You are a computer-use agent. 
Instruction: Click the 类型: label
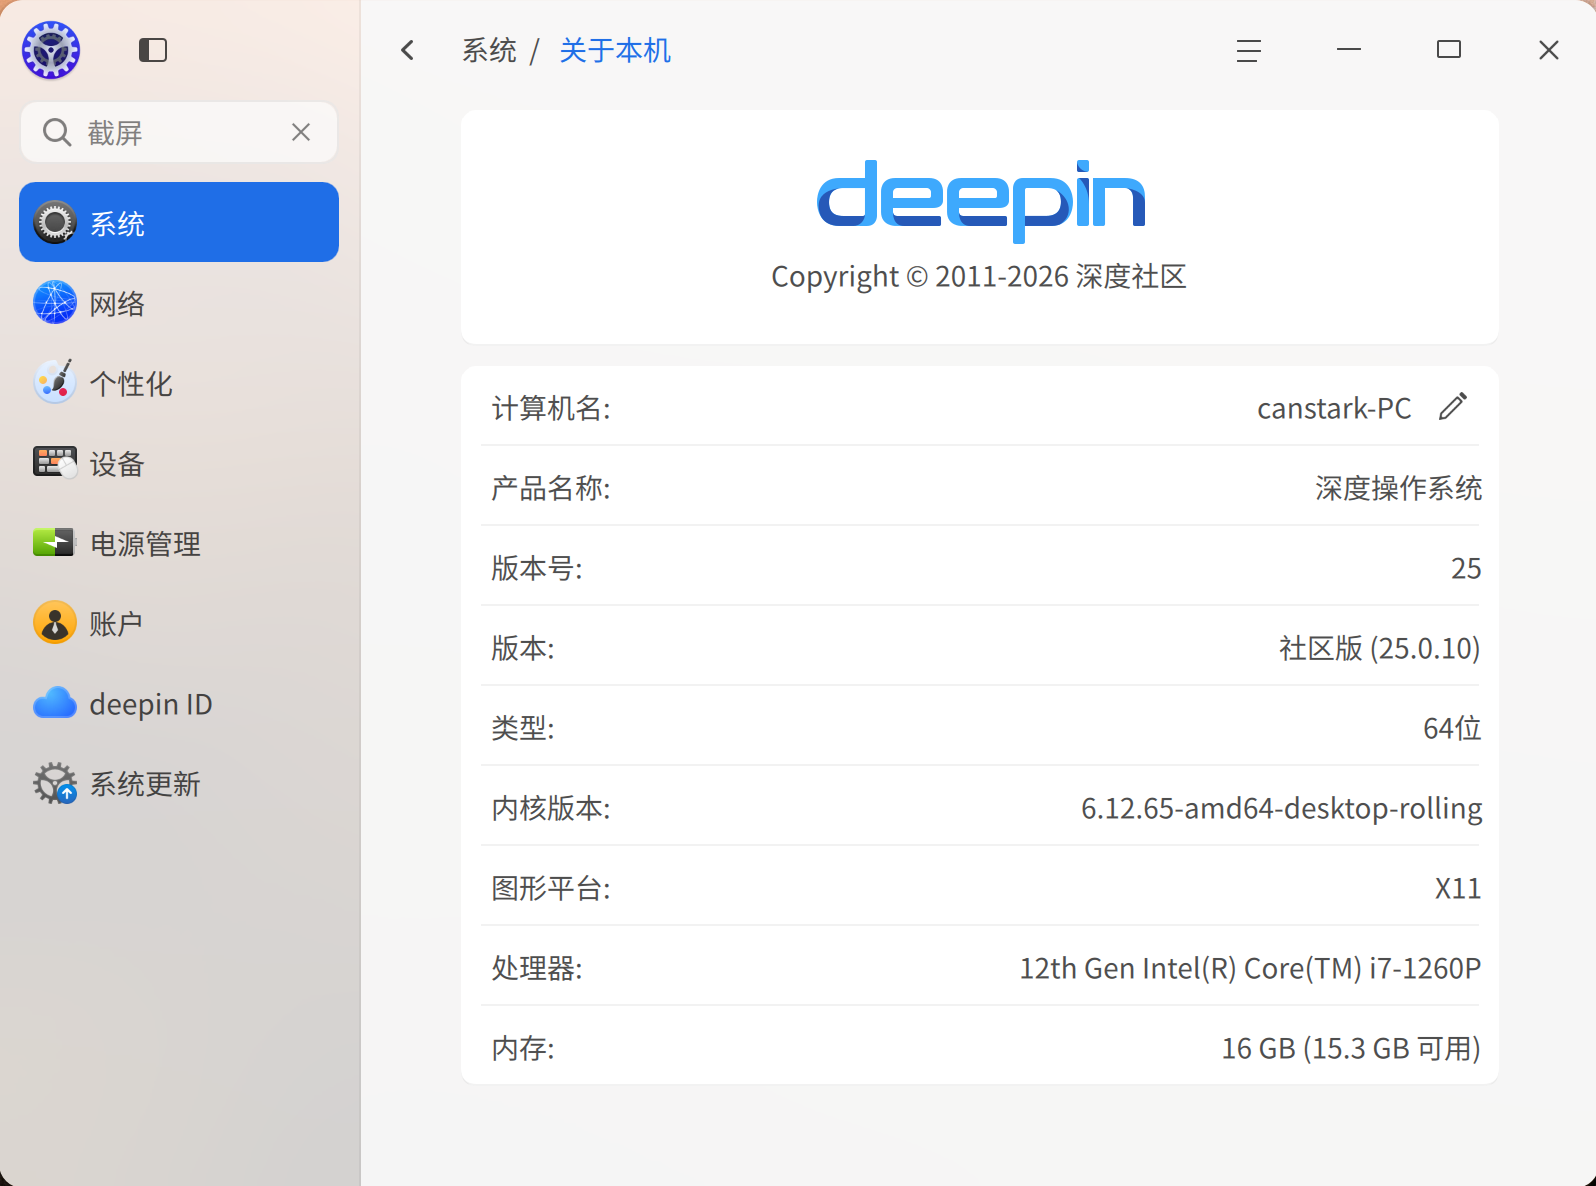523,728
